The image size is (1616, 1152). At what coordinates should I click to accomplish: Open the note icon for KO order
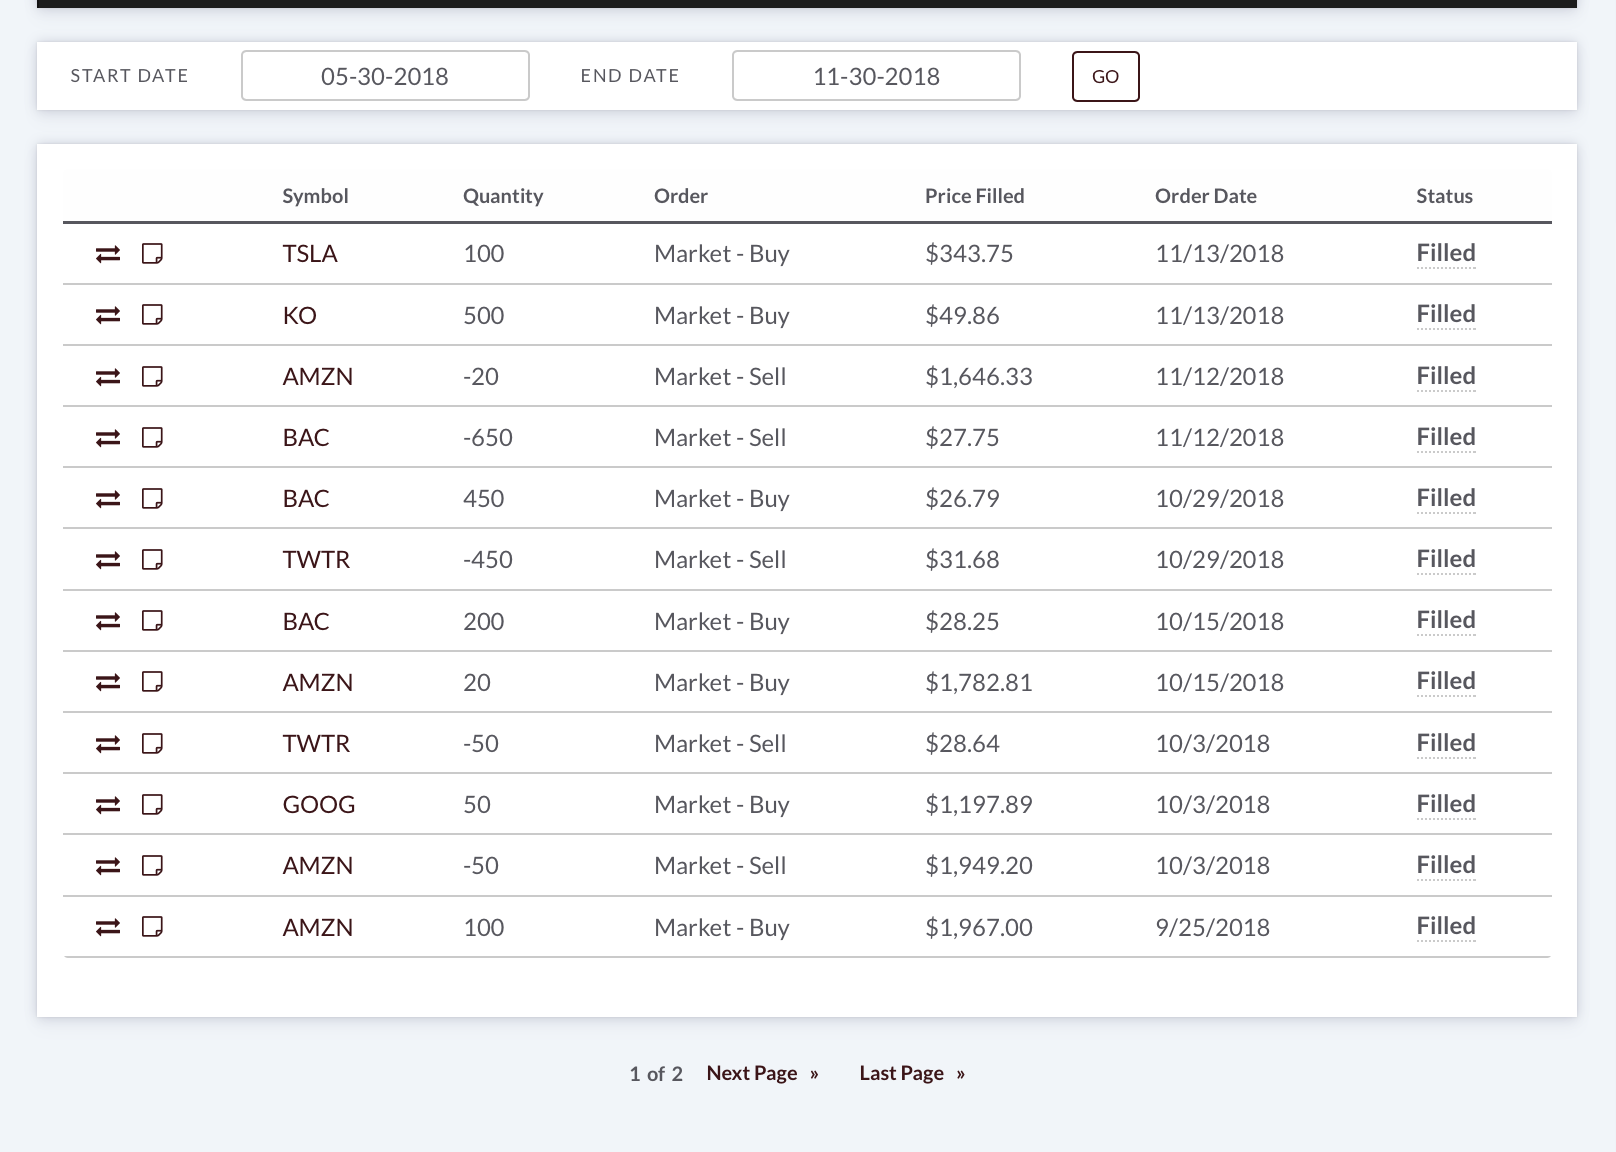coord(152,315)
